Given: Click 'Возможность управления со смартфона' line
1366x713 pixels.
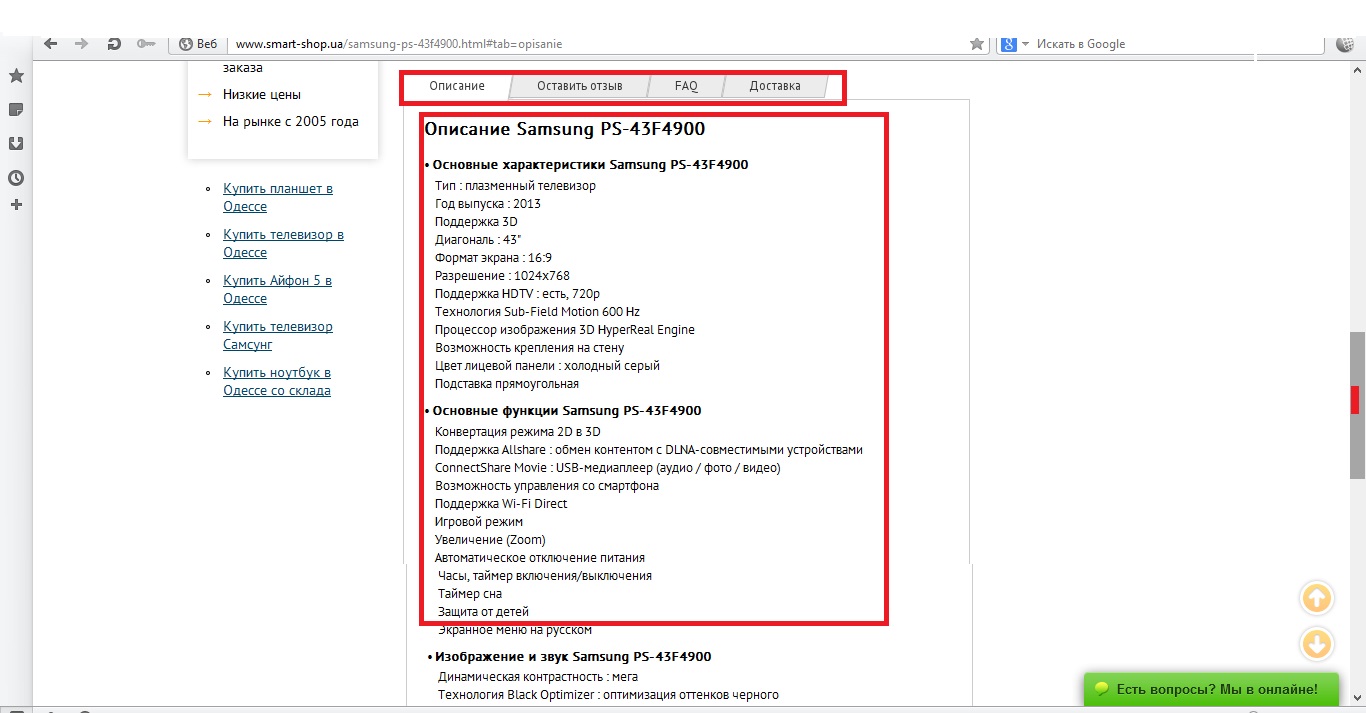Looking at the screenshot, I should click(547, 486).
